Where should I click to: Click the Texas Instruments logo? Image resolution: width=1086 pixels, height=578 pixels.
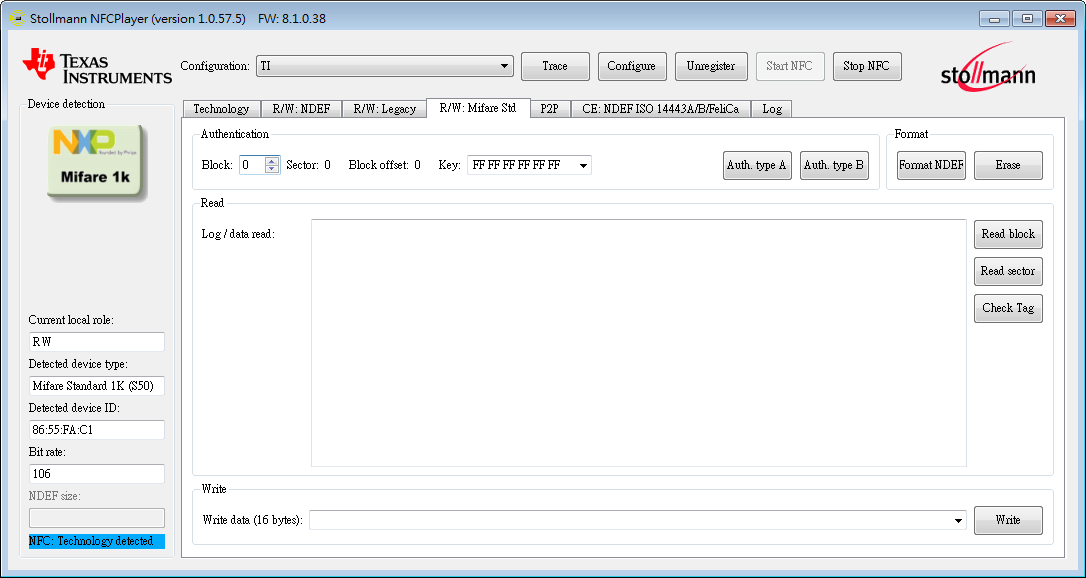[x=96, y=66]
